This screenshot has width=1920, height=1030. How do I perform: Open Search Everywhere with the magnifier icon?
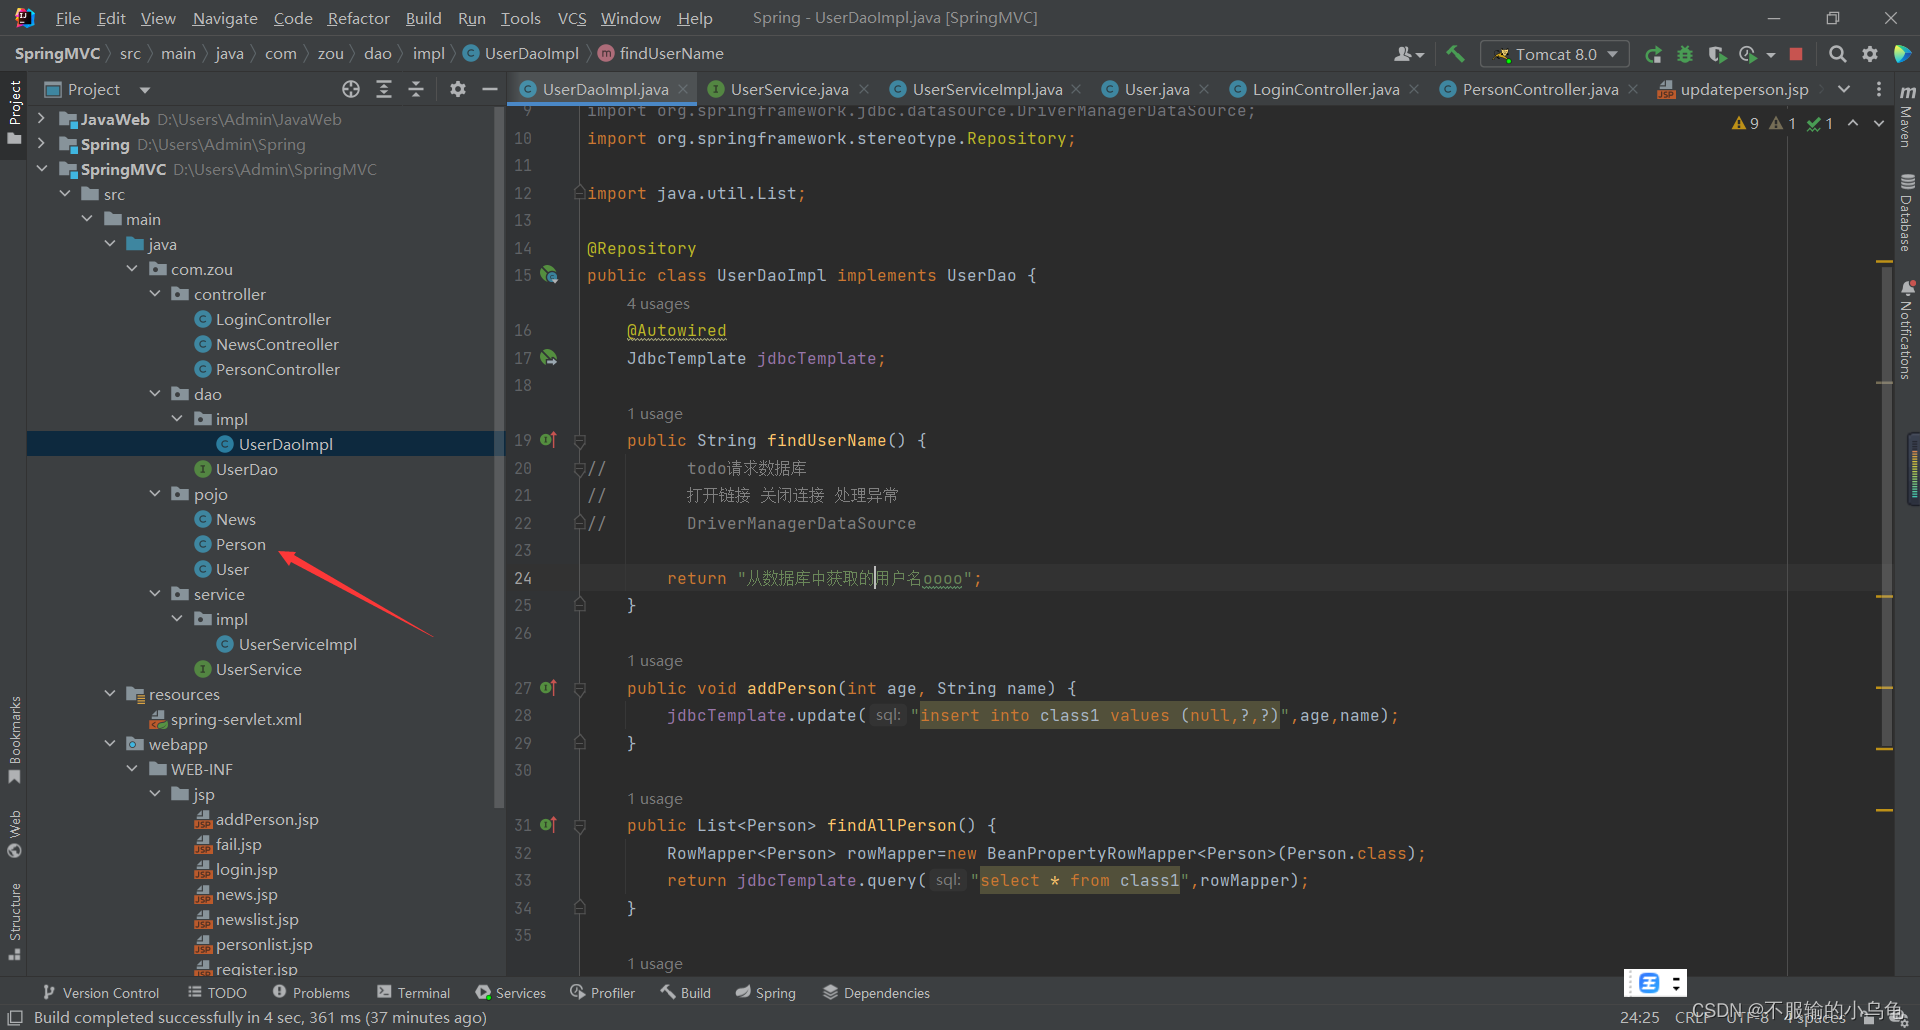[1838, 53]
